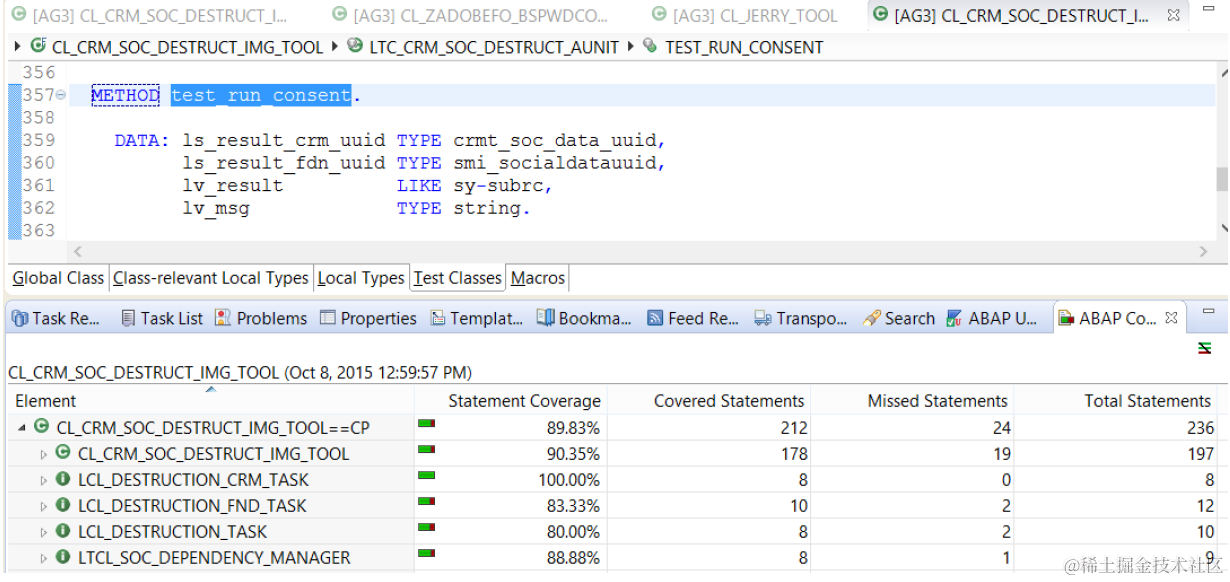
Task: Click CL_CRM_SOC_DESTRUCT_IMG_TOOL breadcrumb segment
Action: (188, 47)
